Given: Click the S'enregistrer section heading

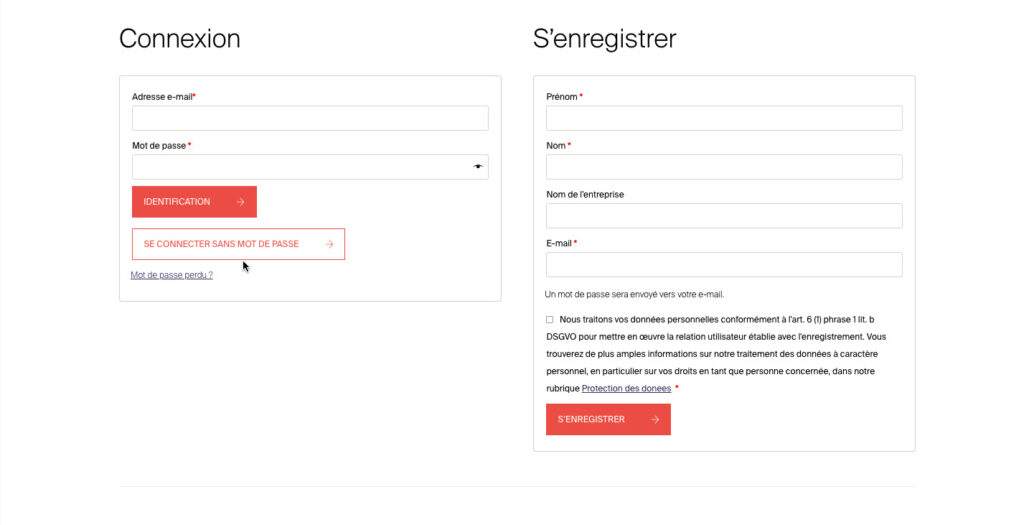Looking at the screenshot, I should click(x=605, y=39).
